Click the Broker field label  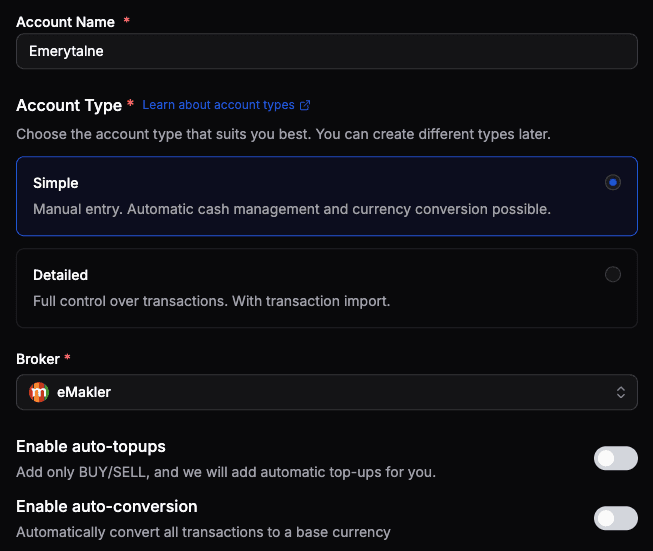click(37, 357)
